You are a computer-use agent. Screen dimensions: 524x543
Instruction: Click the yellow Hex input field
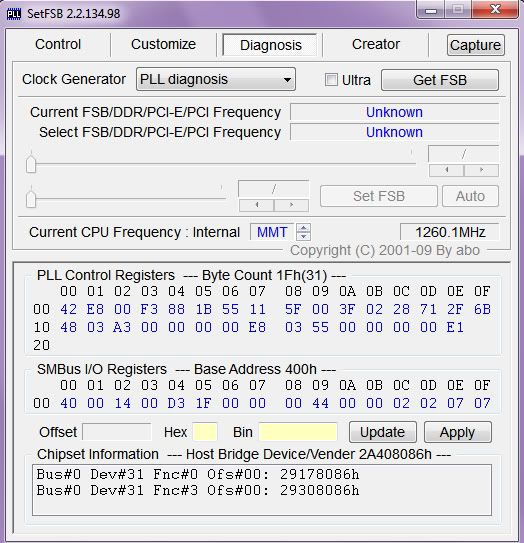pos(205,432)
